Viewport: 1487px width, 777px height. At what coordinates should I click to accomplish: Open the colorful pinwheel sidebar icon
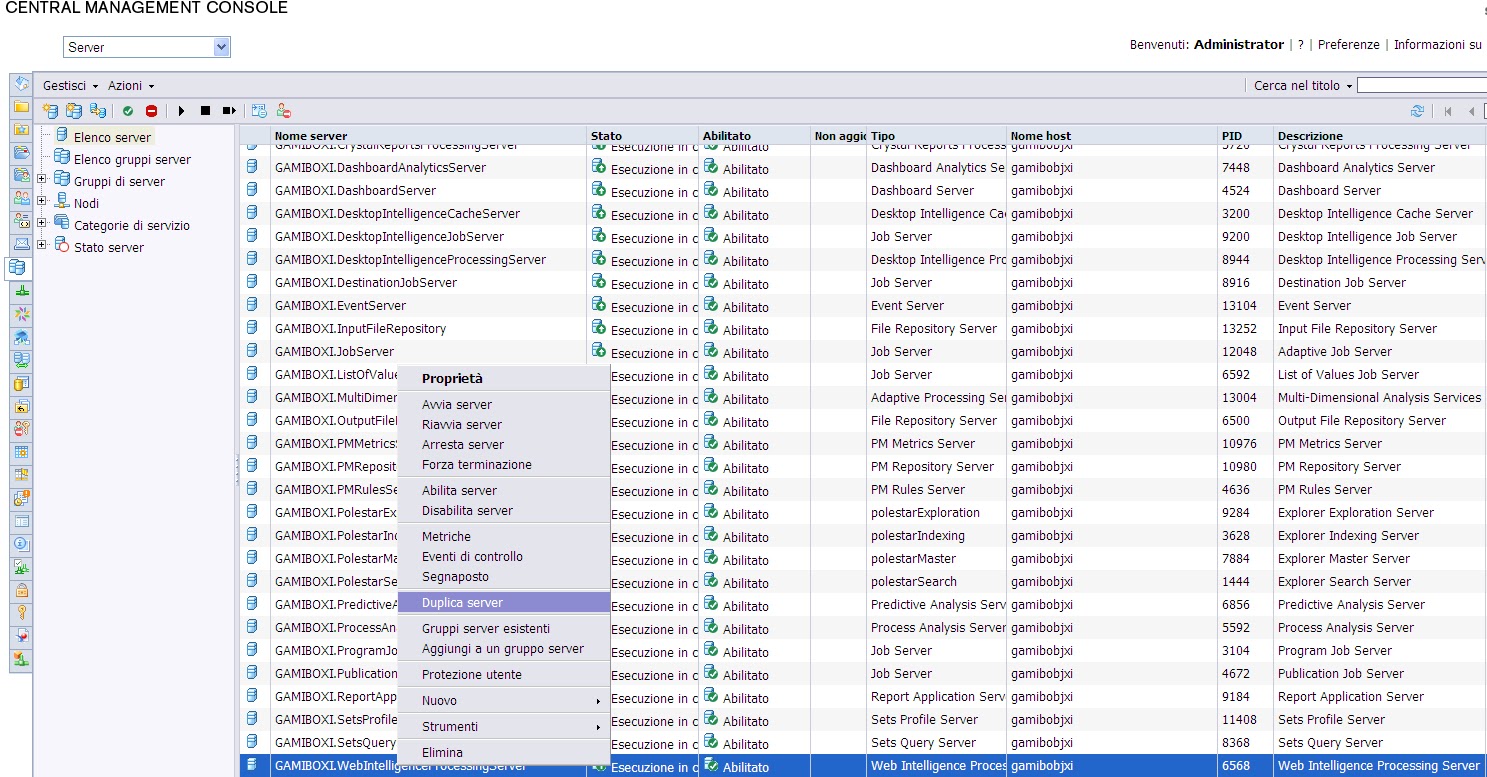point(21,314)
